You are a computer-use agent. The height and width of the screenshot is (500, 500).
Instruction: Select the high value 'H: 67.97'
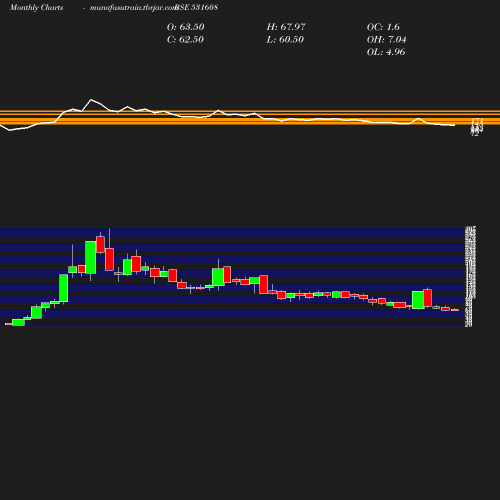[x=286, y=27]
